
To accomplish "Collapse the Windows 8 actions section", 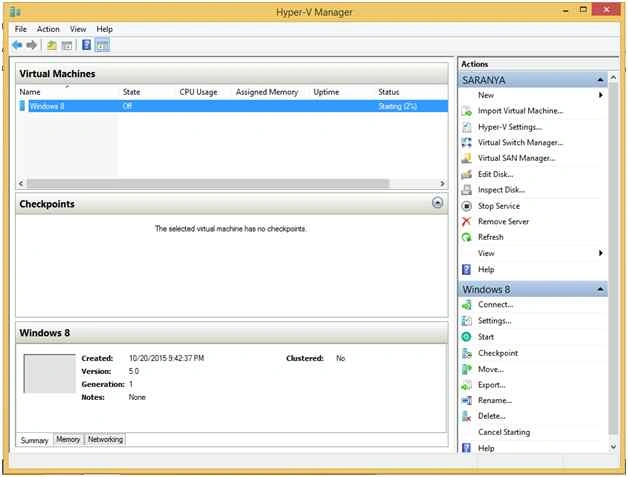I will click(600, 289).
